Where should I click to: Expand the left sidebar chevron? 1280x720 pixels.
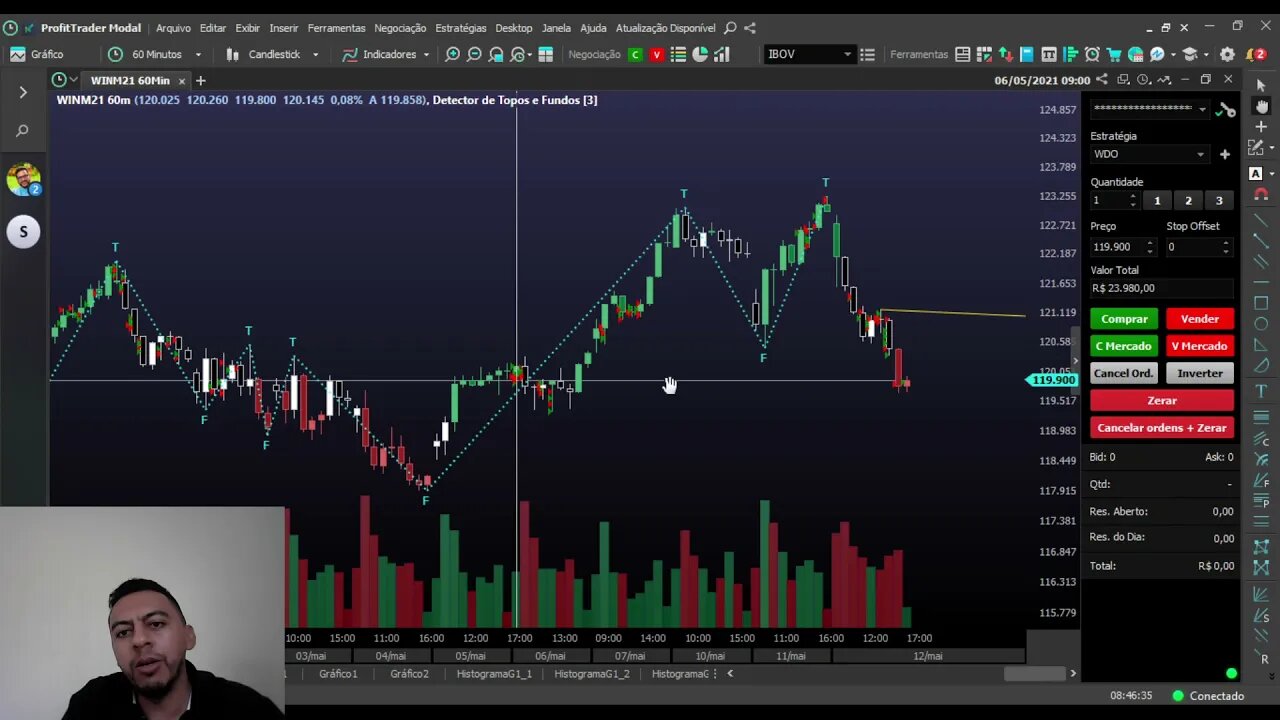(x=23, y=92)
